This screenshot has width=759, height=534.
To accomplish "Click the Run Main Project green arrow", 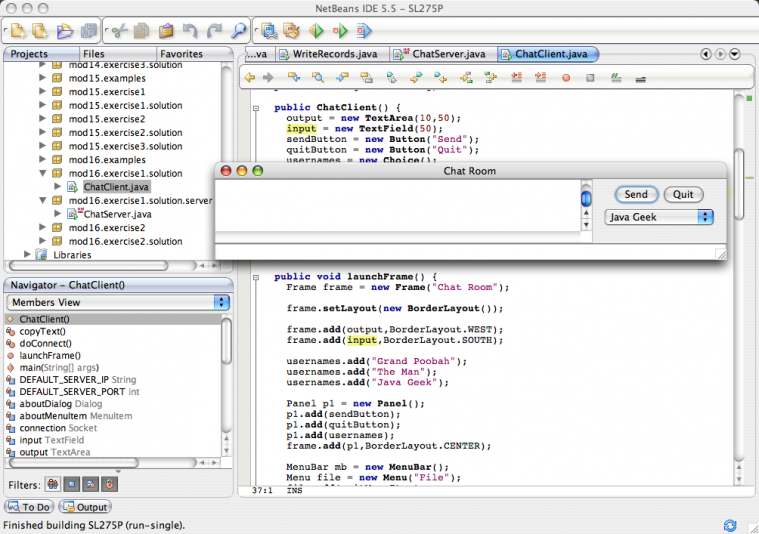I will [316, 31].
